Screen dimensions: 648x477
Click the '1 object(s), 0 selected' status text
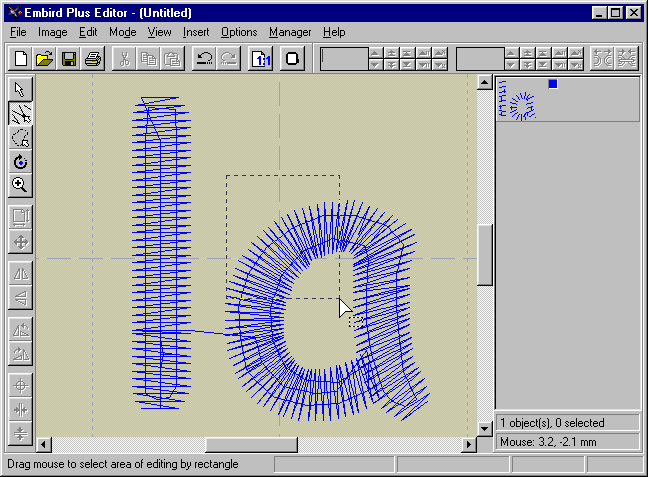coord(552,423)
